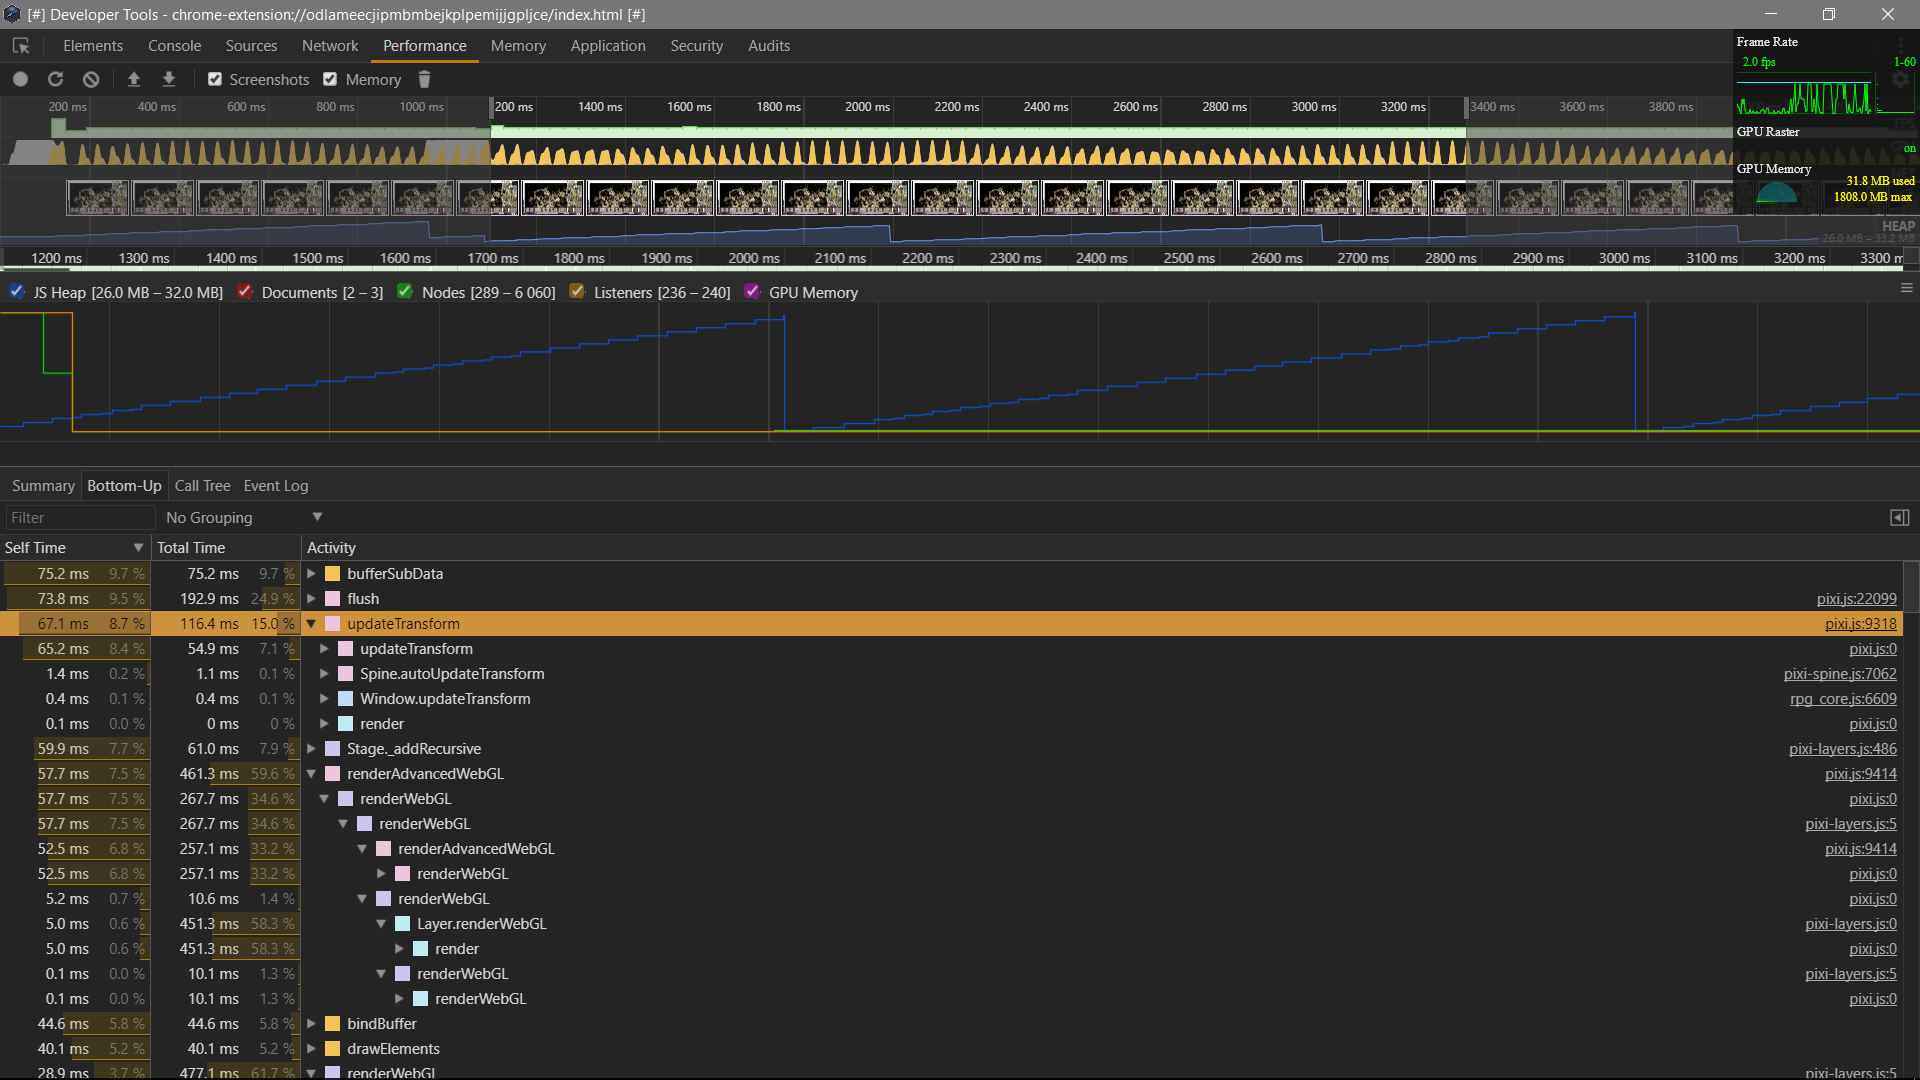
Task: Toggle the GPU Memory checkbox
Action: point(752,292)
